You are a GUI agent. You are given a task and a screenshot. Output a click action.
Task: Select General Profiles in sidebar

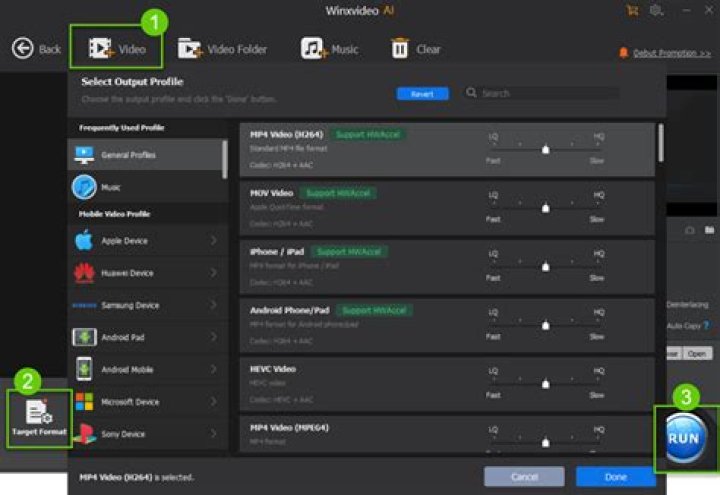click(x=147, y=155)
